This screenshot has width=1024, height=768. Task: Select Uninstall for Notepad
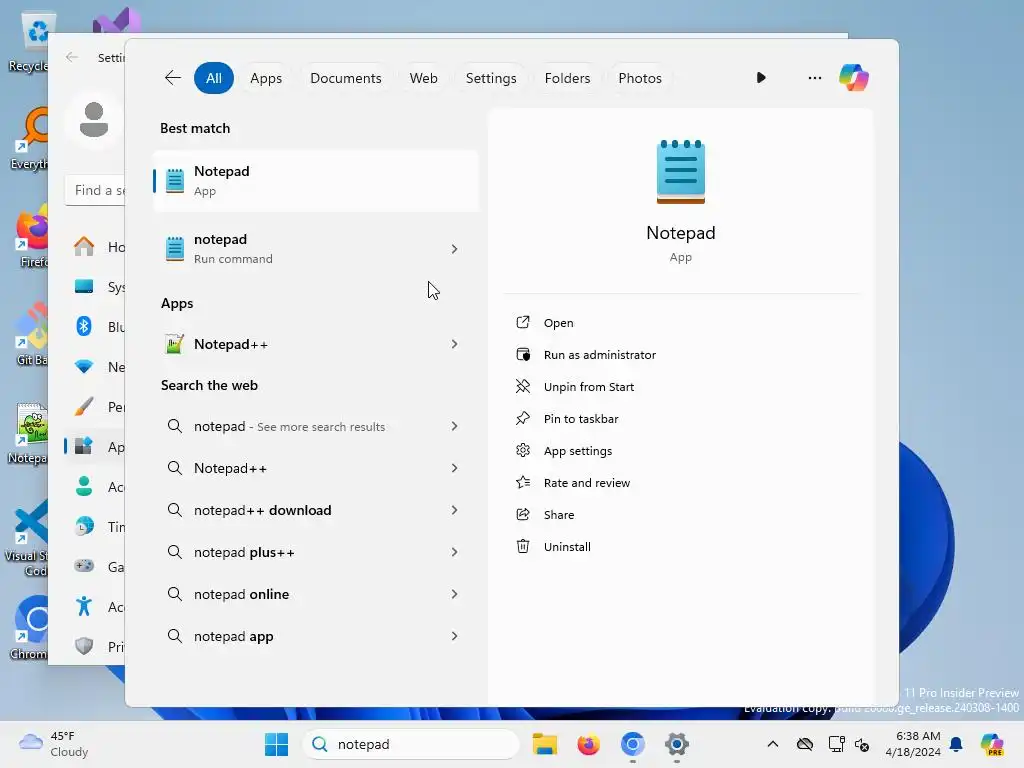coord(567,547)
